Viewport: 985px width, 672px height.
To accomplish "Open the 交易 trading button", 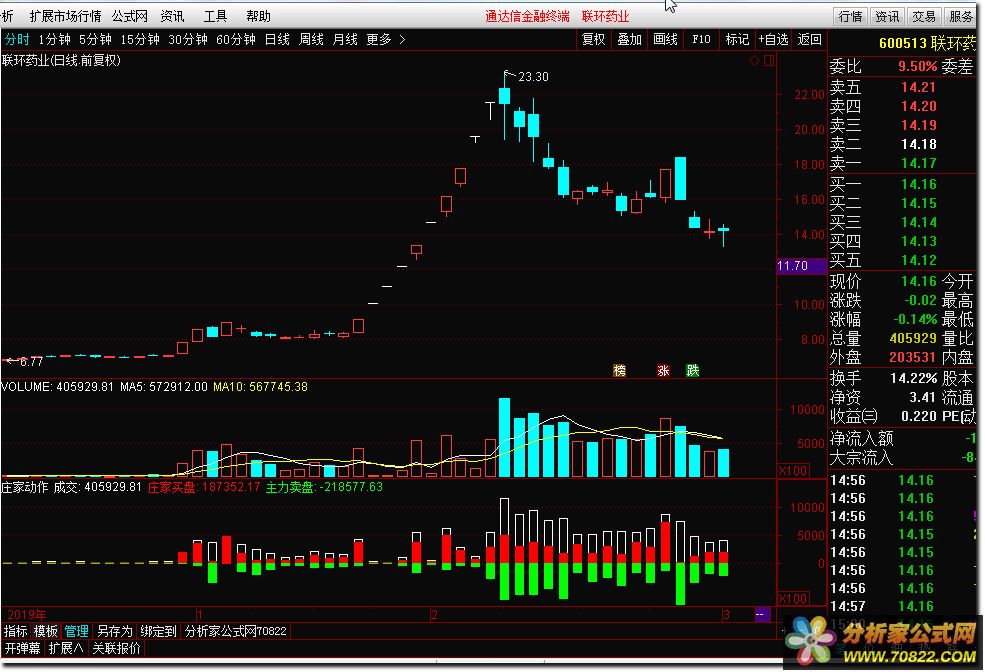I will (923, 16).
